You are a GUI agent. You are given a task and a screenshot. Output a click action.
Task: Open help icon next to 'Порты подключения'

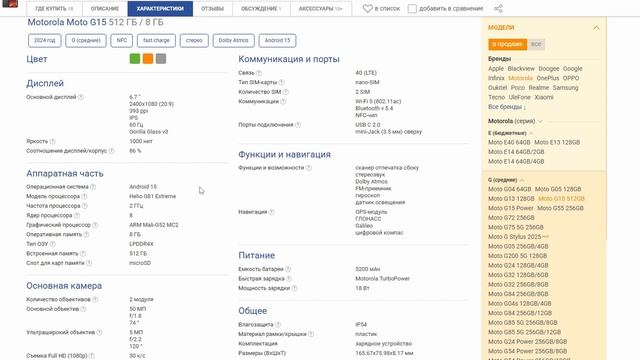[298, 124]
